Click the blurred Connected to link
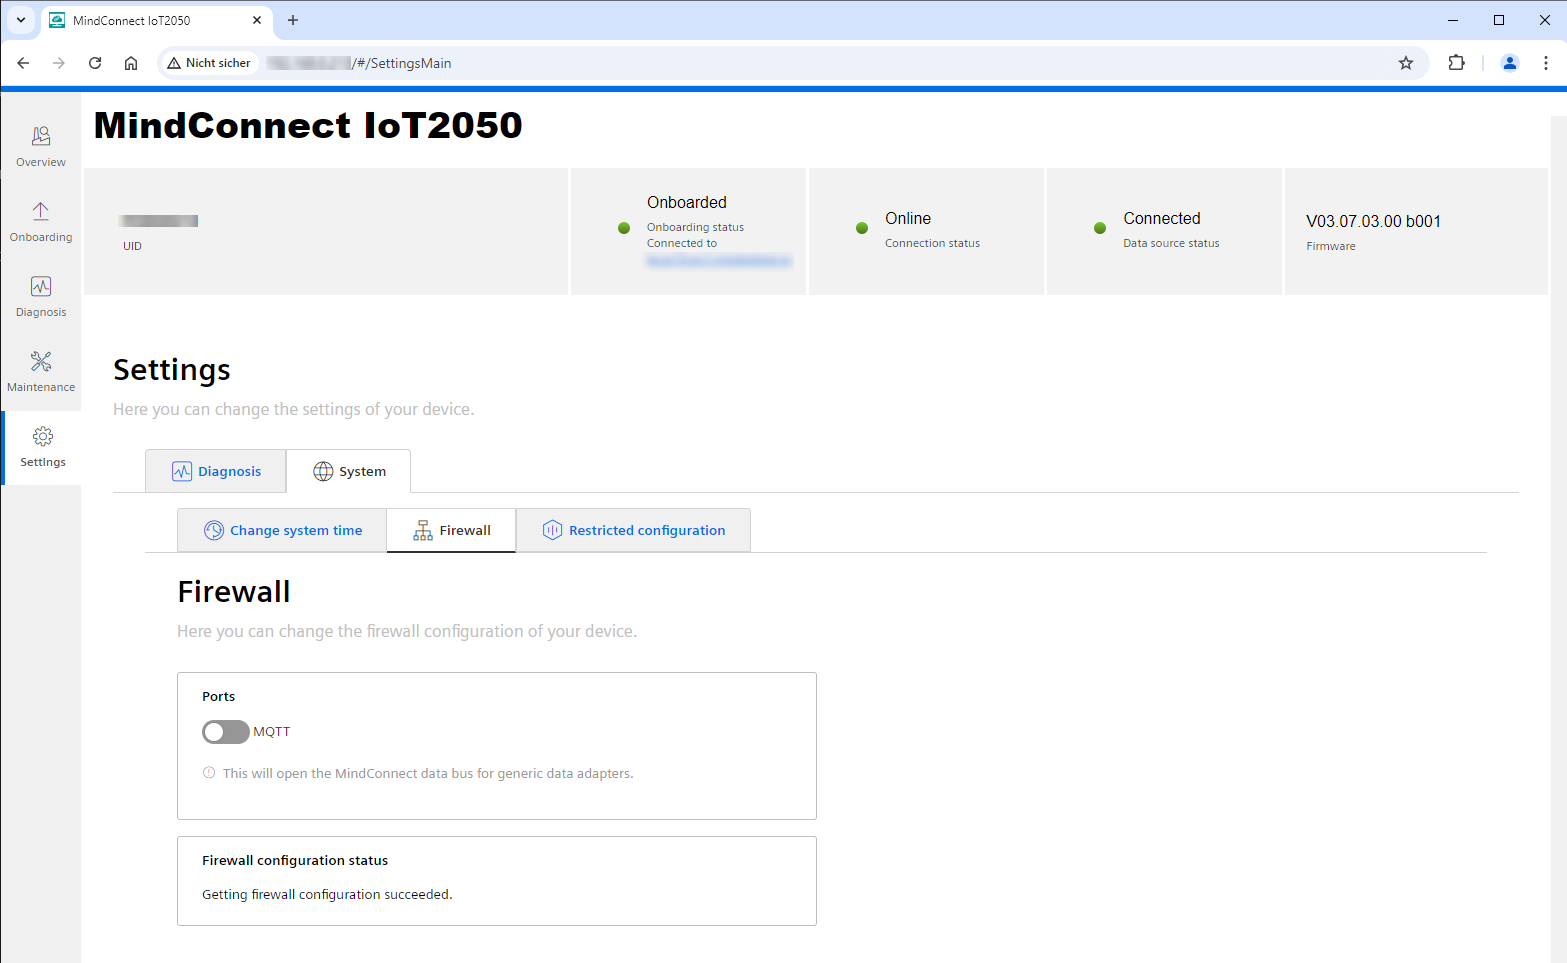Image resolution: width=1567 pixels, height=963 pixels. coord(719,260)
